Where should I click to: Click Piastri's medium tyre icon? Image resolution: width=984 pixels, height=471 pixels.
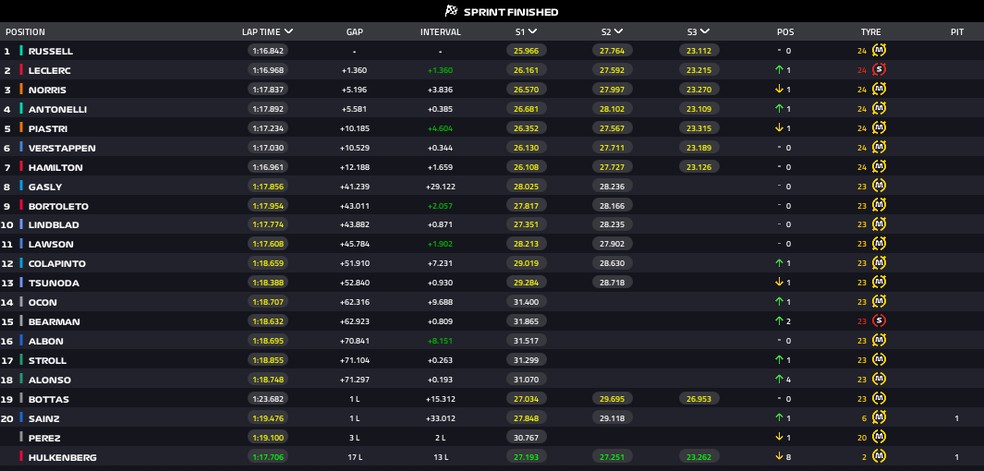pos(879,129)
